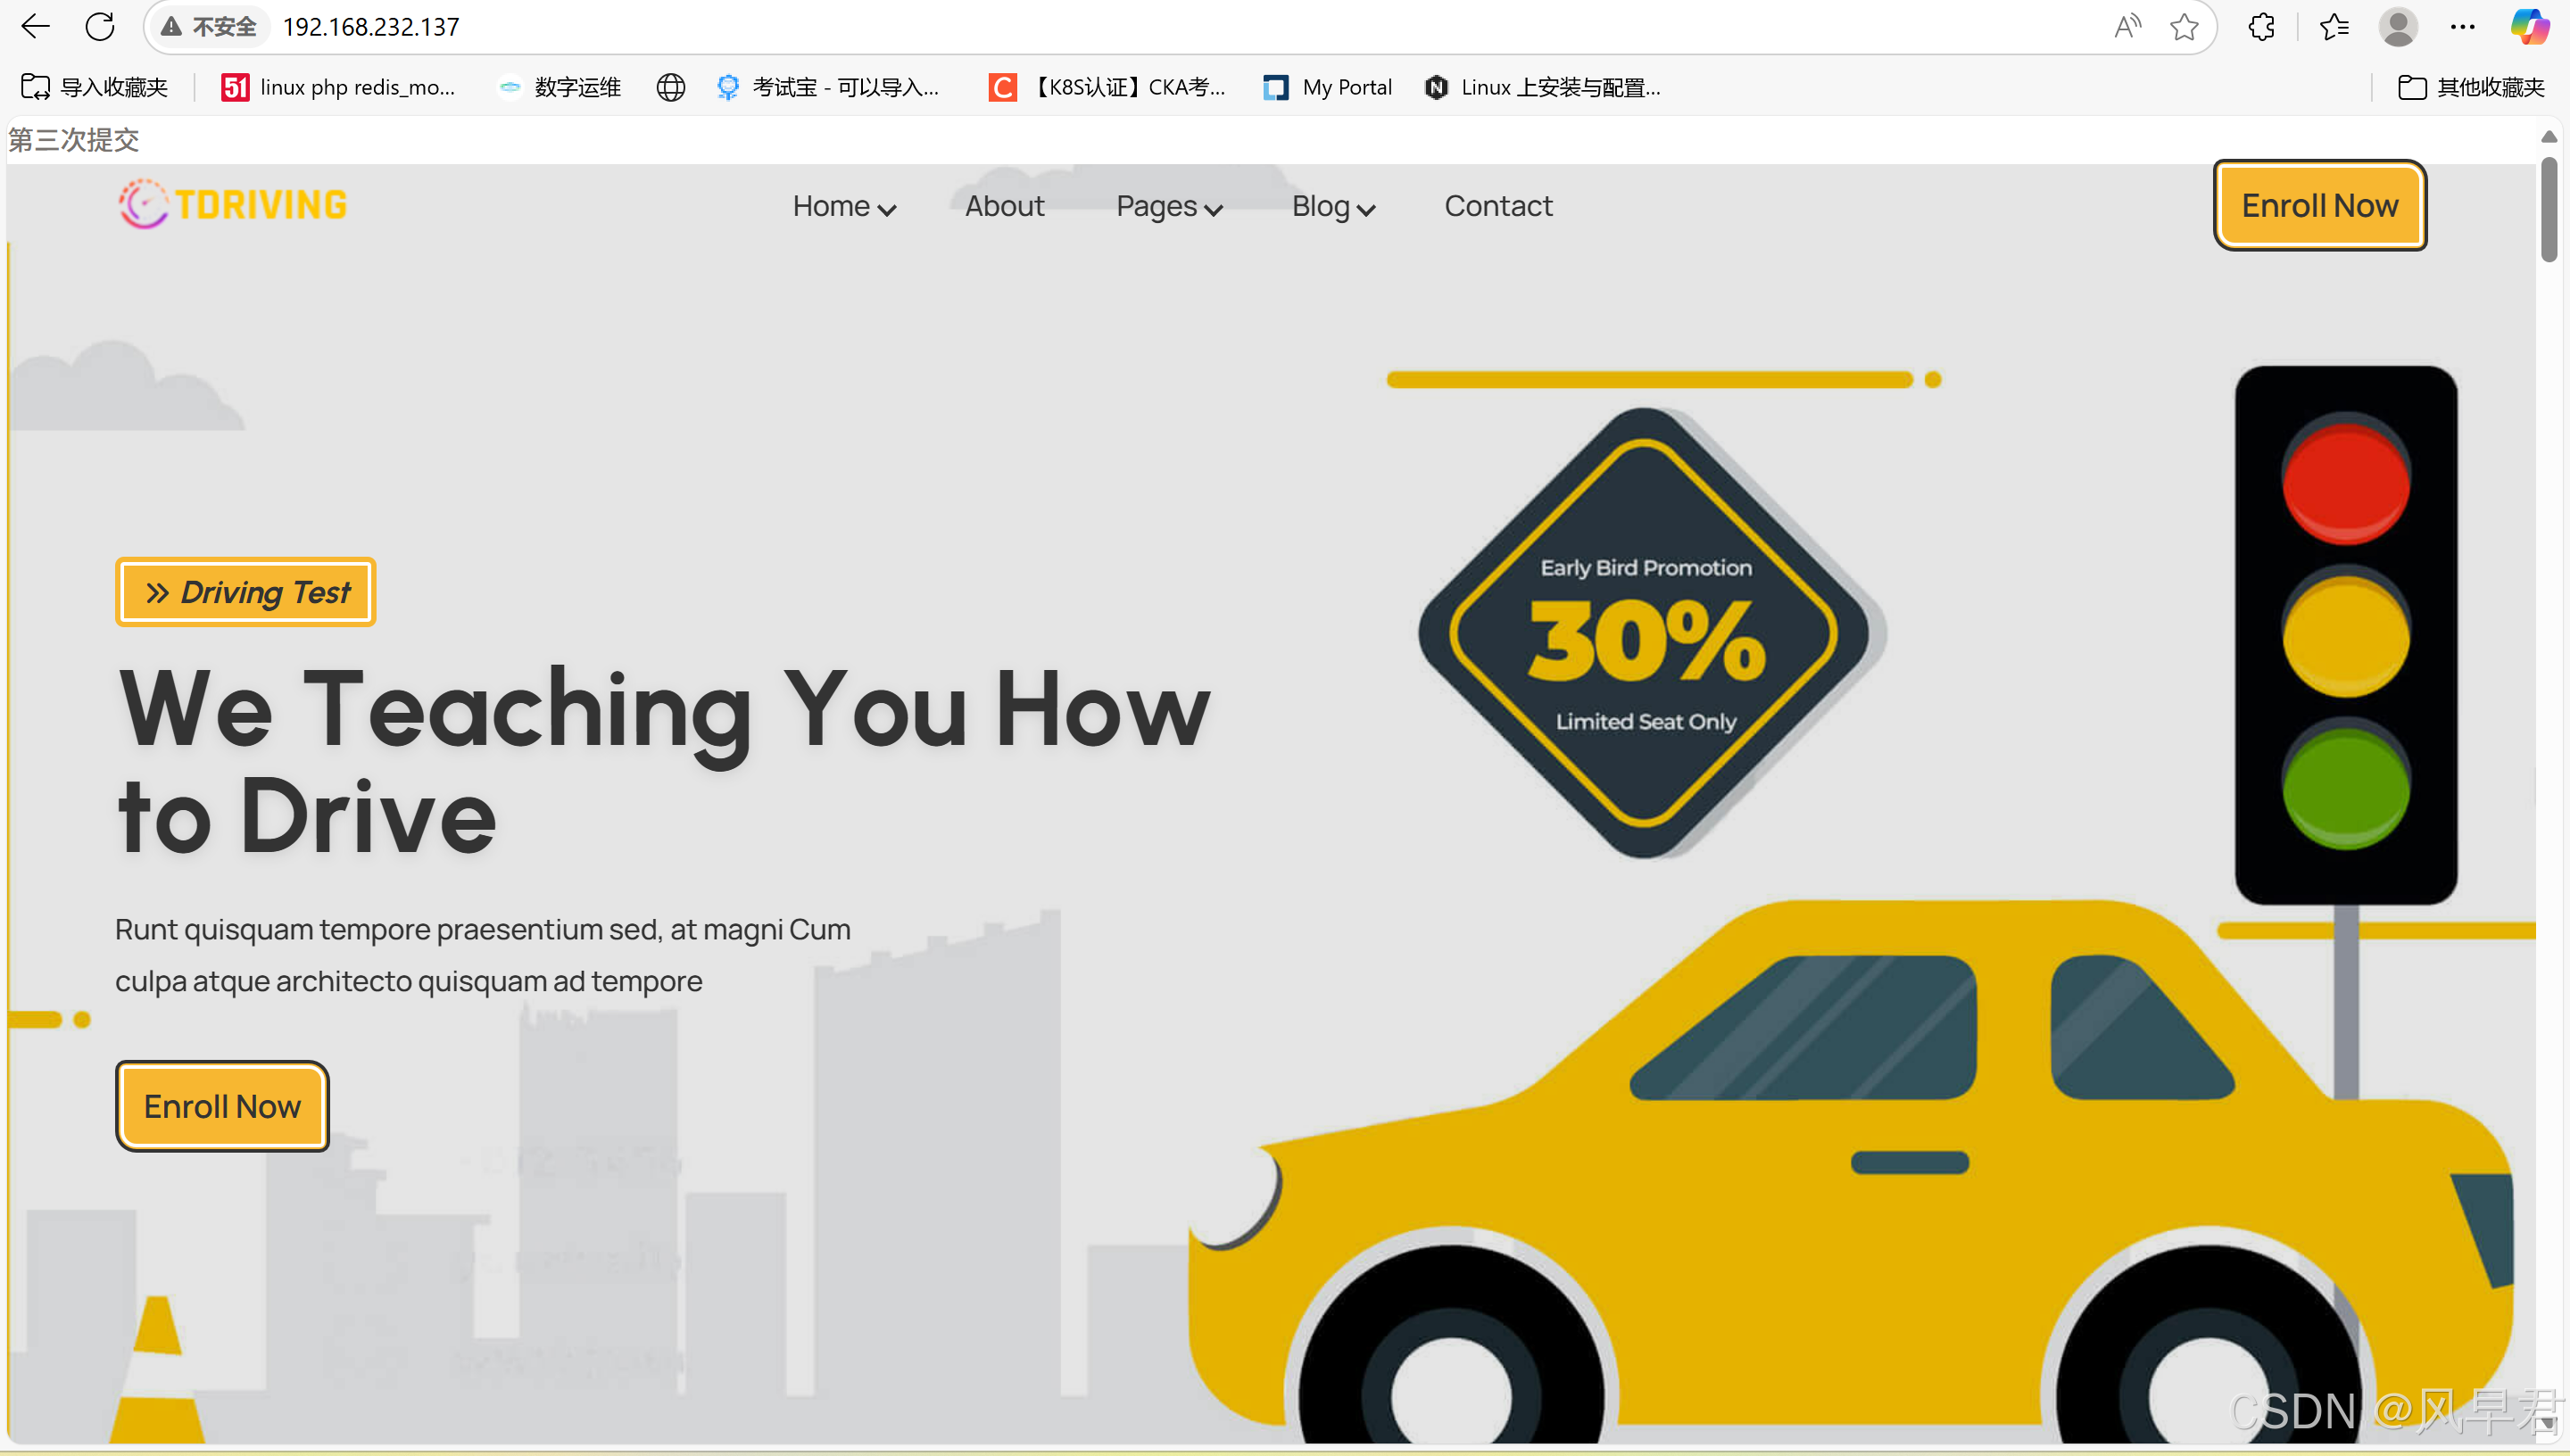
Task: Click the TDRIVING logo
Action: [233, 205]
